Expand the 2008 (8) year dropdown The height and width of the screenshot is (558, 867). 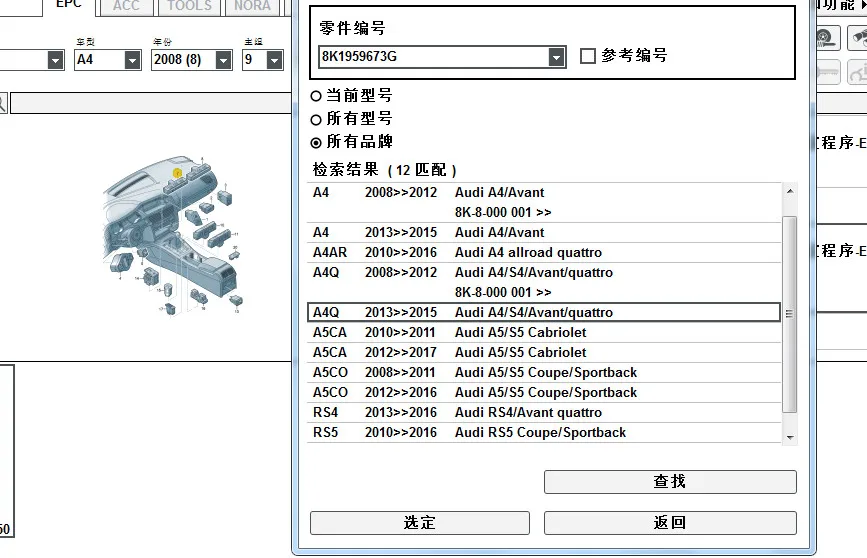pyautogui.click(x=223, y=60)
